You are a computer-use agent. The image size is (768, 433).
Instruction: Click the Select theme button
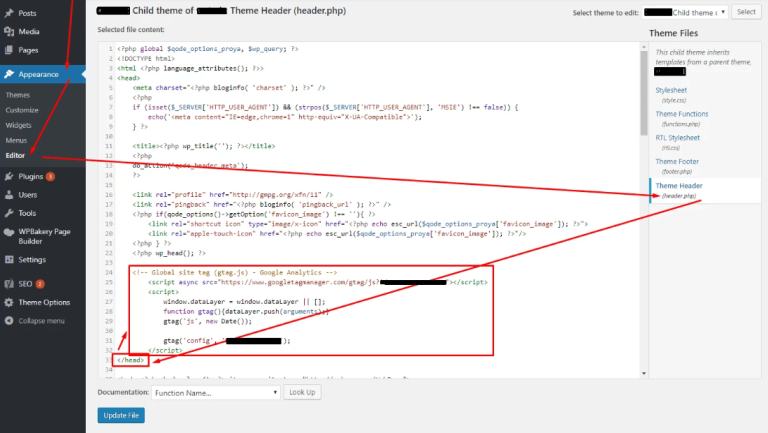click(746, 12)
